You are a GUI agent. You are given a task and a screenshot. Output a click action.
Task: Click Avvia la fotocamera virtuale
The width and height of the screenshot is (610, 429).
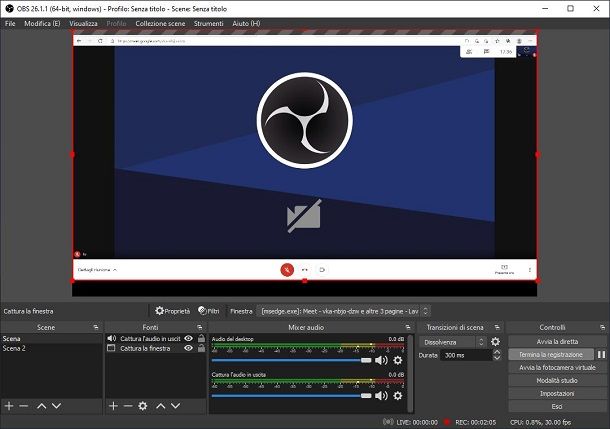click(557, 368)
